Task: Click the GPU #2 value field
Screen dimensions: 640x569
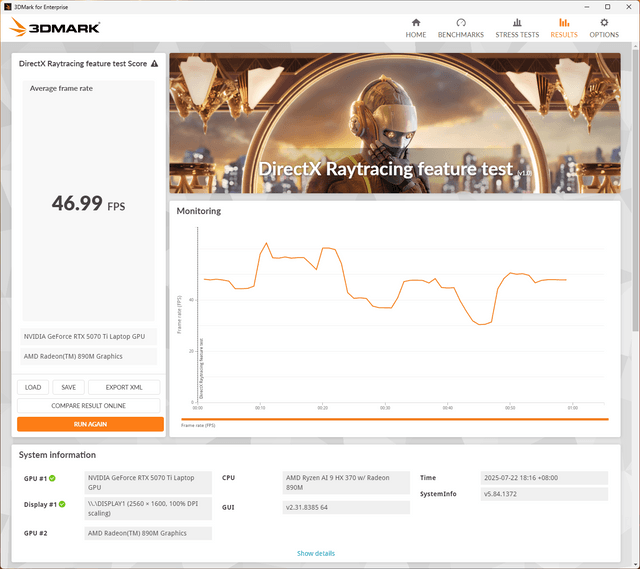Action: 148,533
